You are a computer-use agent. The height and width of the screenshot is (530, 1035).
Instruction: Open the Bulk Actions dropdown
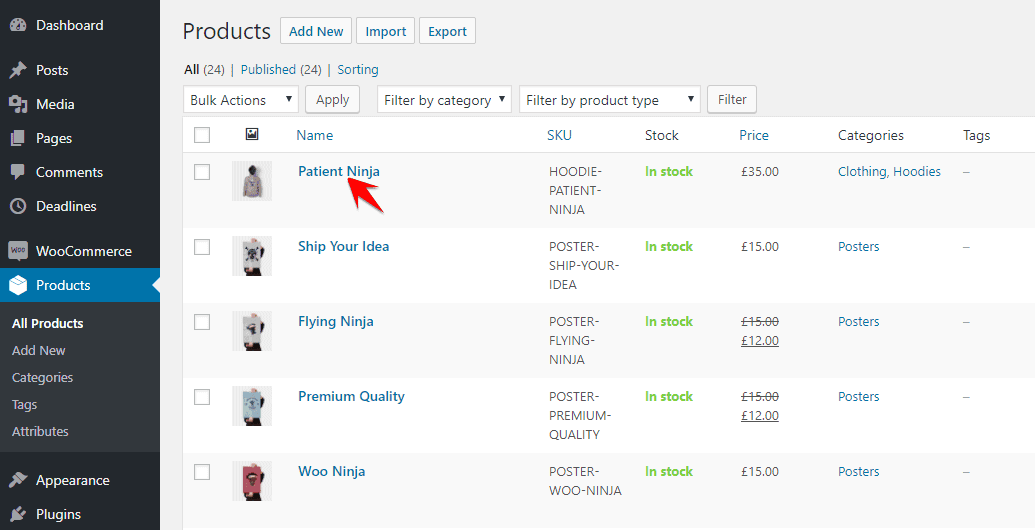241,100
